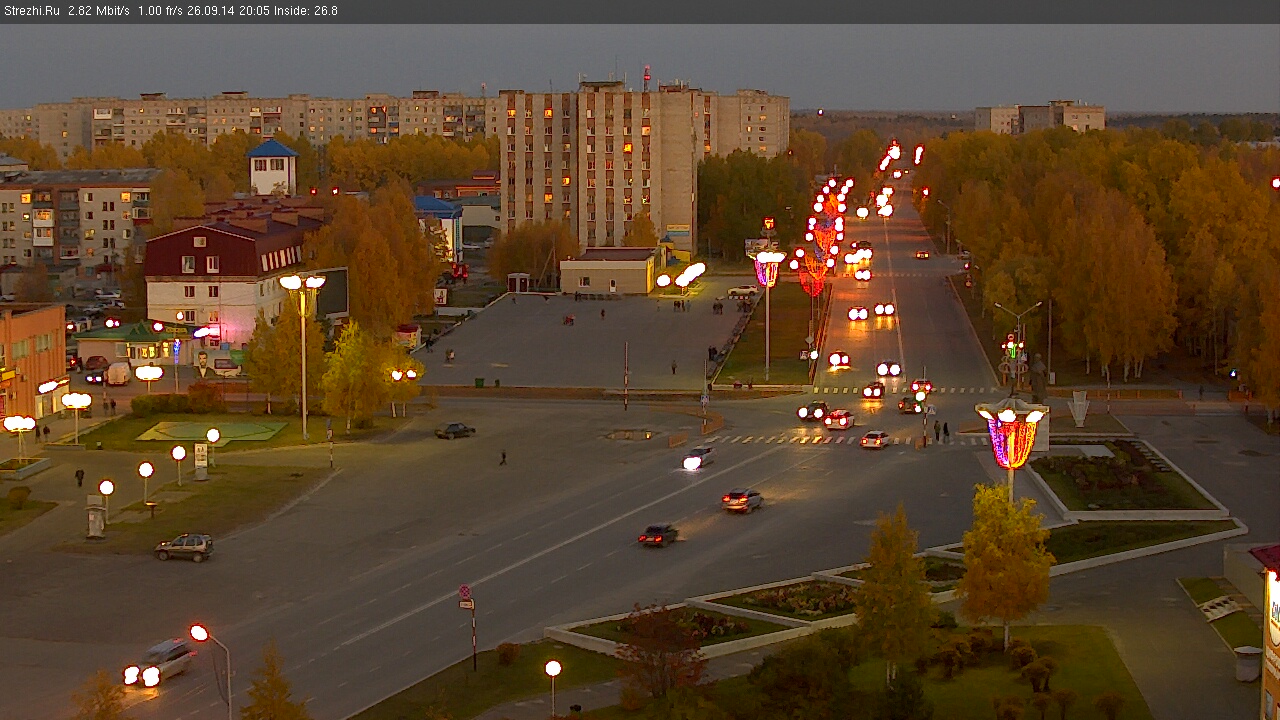Select the 2.82 Mbit/s bitrate readout
Image resolution: width=1280 pixels, height=720 pixels.
coord(99,11)
